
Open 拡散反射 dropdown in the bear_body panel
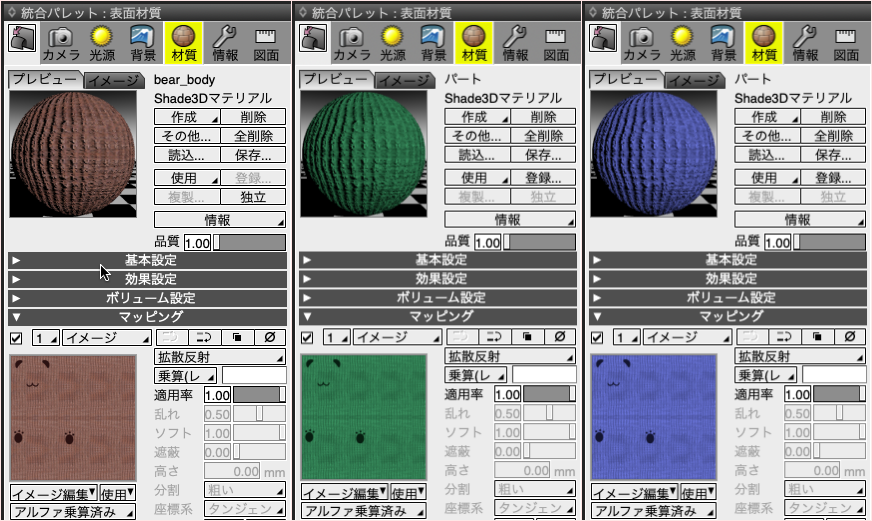pos(220,357)
